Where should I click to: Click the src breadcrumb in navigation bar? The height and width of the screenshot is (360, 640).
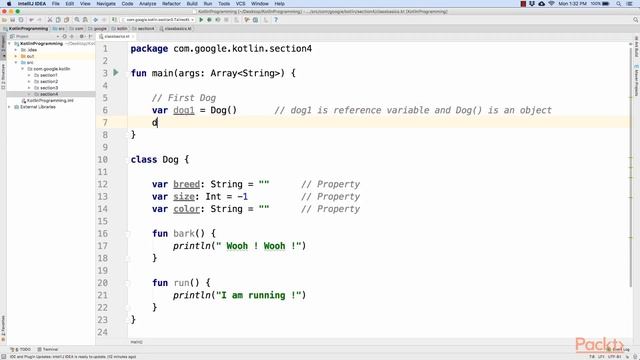pos(59,29)
